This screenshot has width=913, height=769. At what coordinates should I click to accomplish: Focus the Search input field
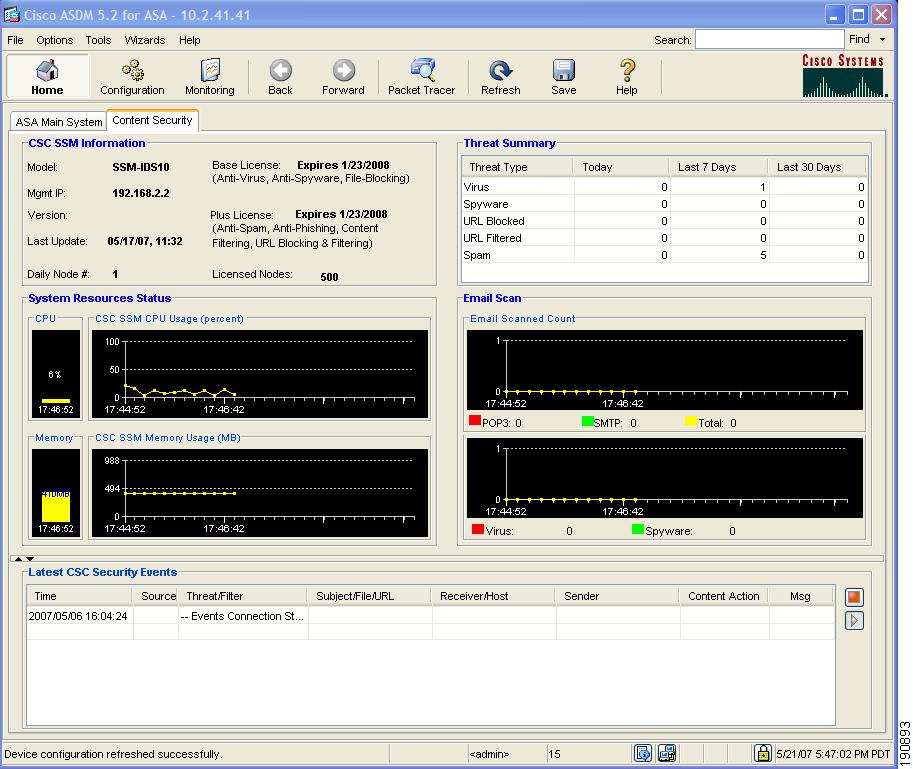770,40
